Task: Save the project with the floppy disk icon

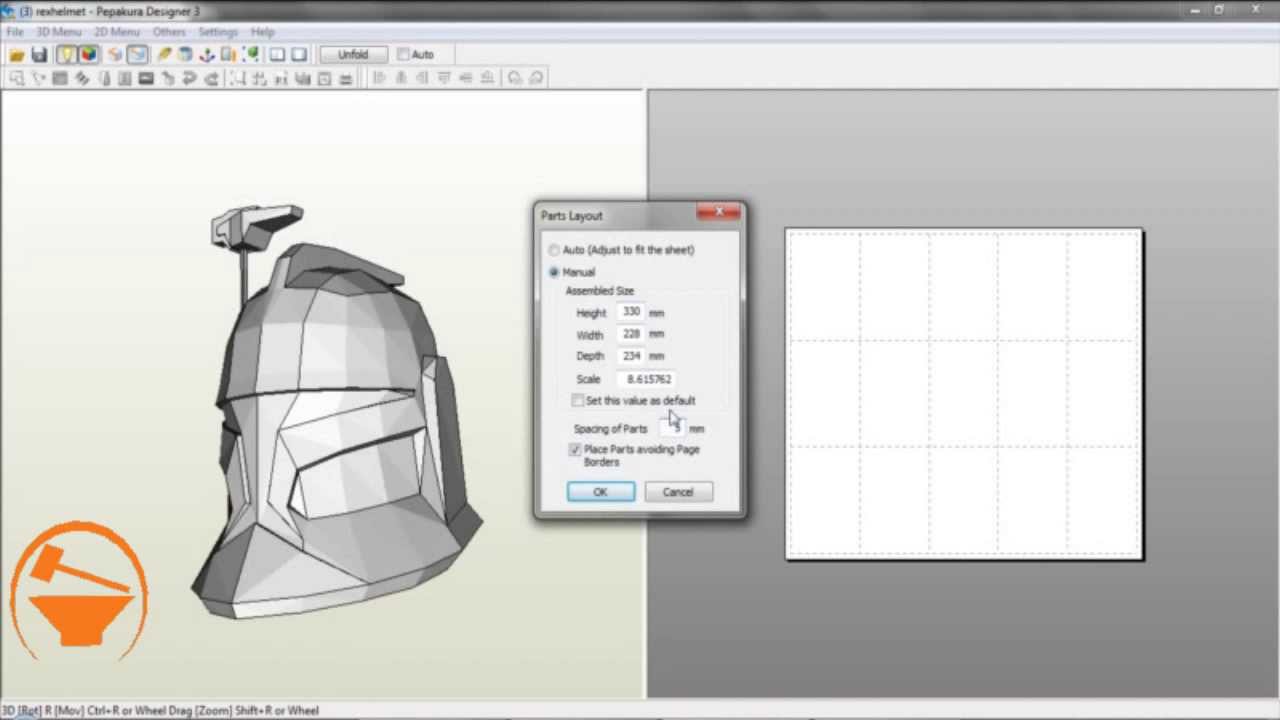Action: tap(39, 55)
